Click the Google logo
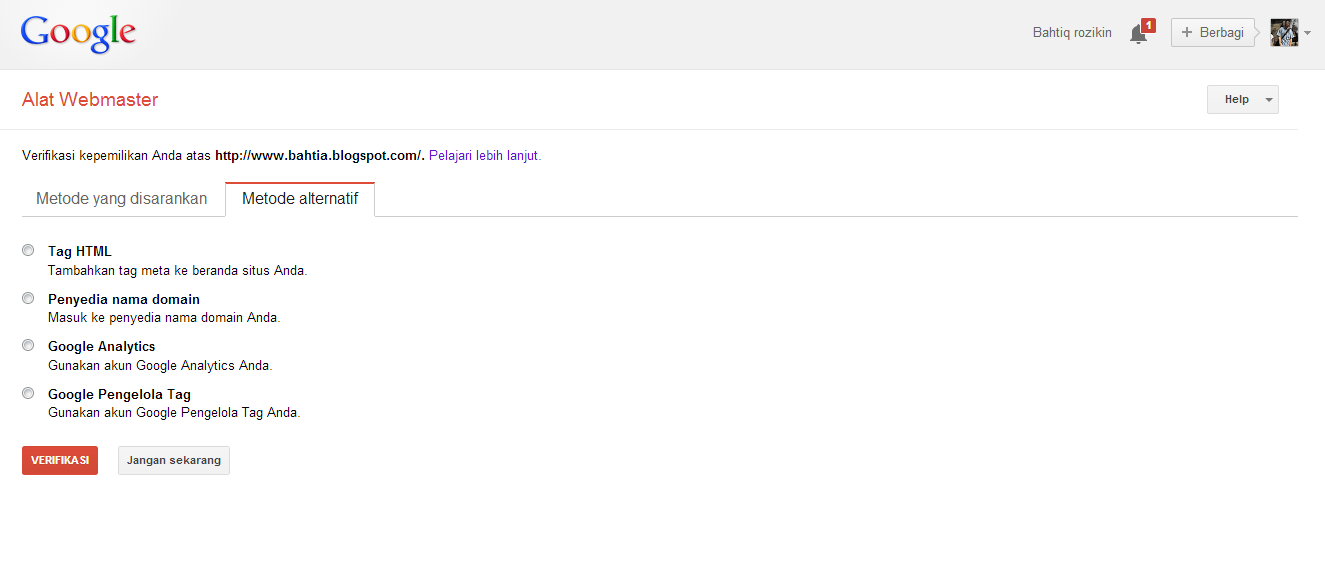The height and width of the screenshot is (575, 1325). [x=78, y=34]
